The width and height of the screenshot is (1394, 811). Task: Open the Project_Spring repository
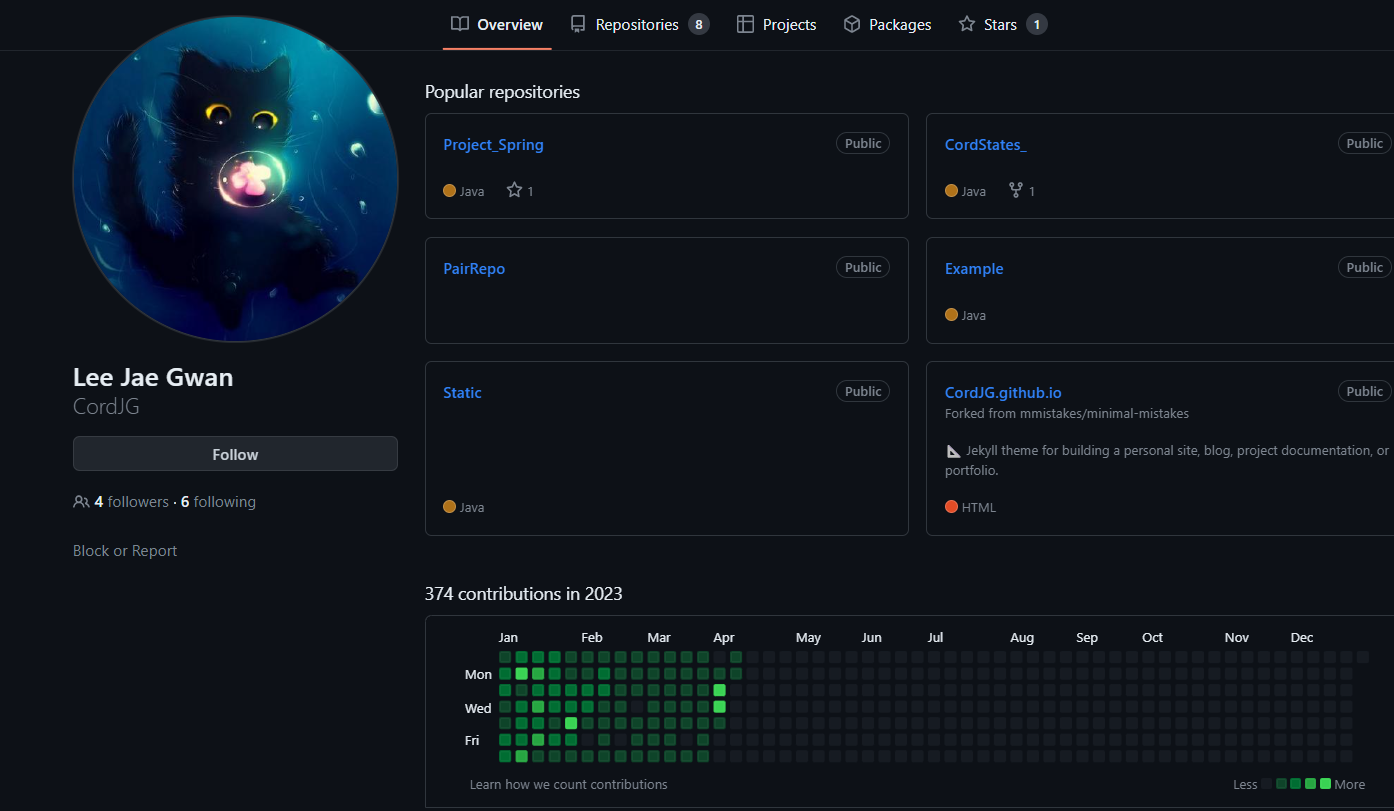494,145
